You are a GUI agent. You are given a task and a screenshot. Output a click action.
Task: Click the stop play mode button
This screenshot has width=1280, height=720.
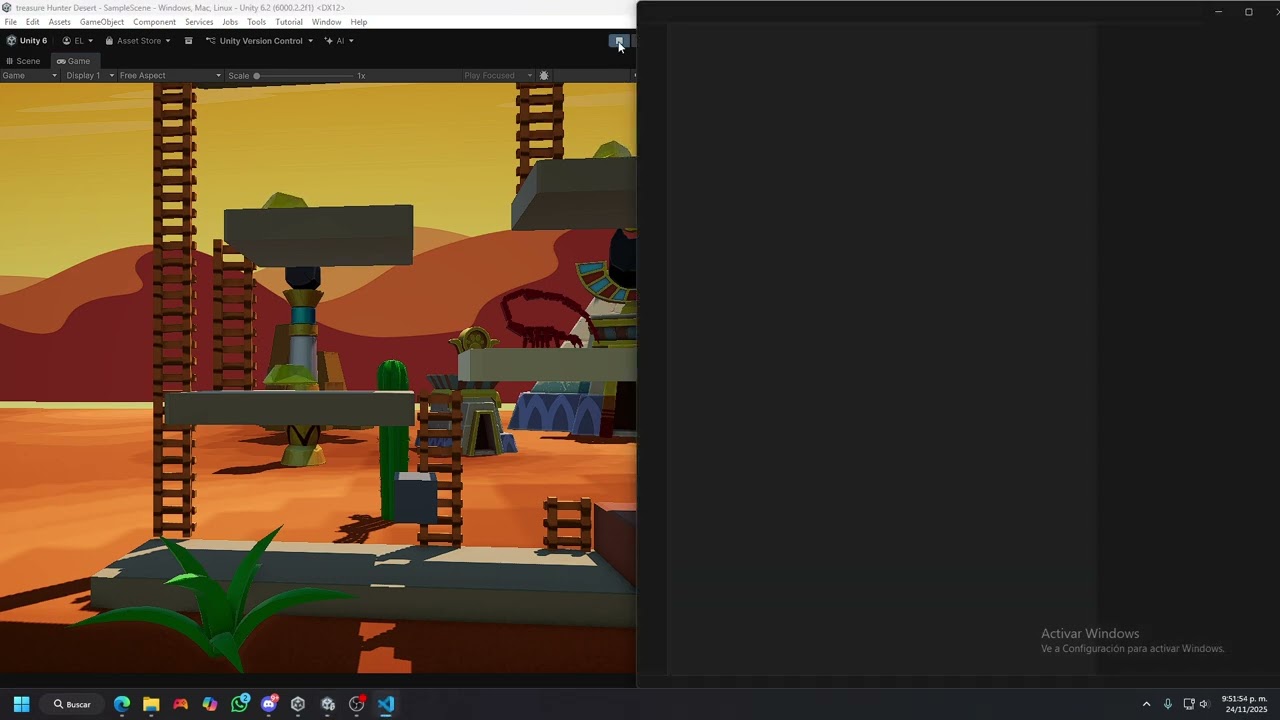point(619,41)
